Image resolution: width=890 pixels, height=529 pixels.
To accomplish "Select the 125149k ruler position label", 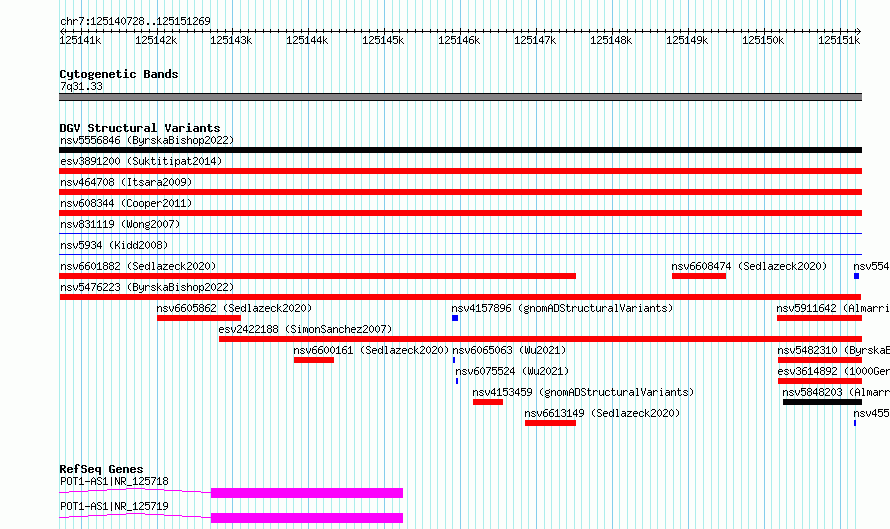I will click(687, 40).
